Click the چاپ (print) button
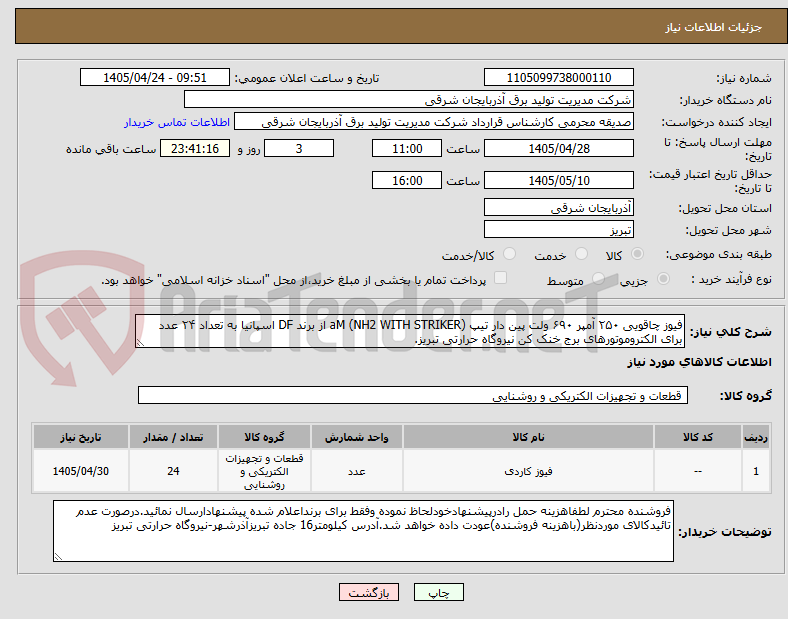The height and width of the screenshot is (619, 788). [x=438, y=592]
